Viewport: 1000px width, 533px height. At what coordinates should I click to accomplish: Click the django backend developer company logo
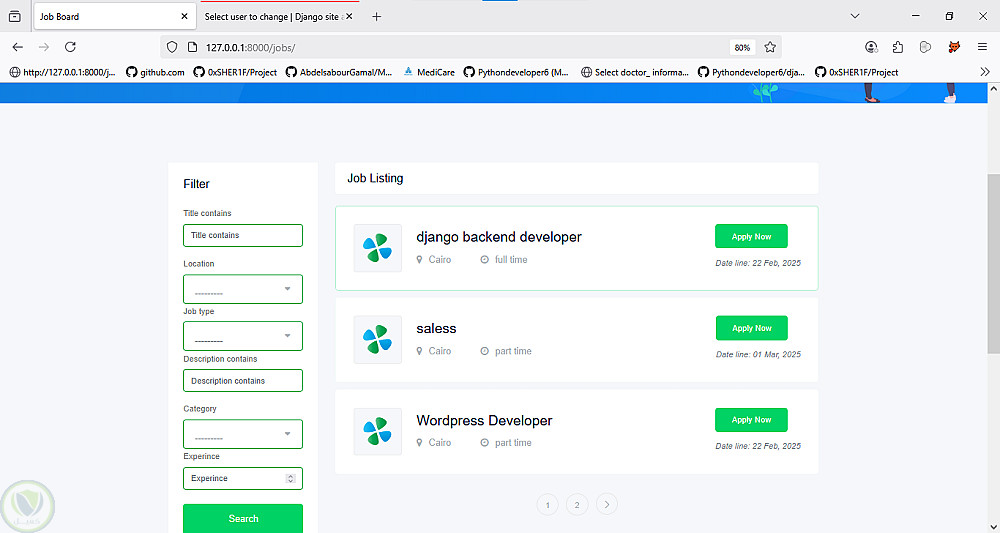(x=378, y=248)
